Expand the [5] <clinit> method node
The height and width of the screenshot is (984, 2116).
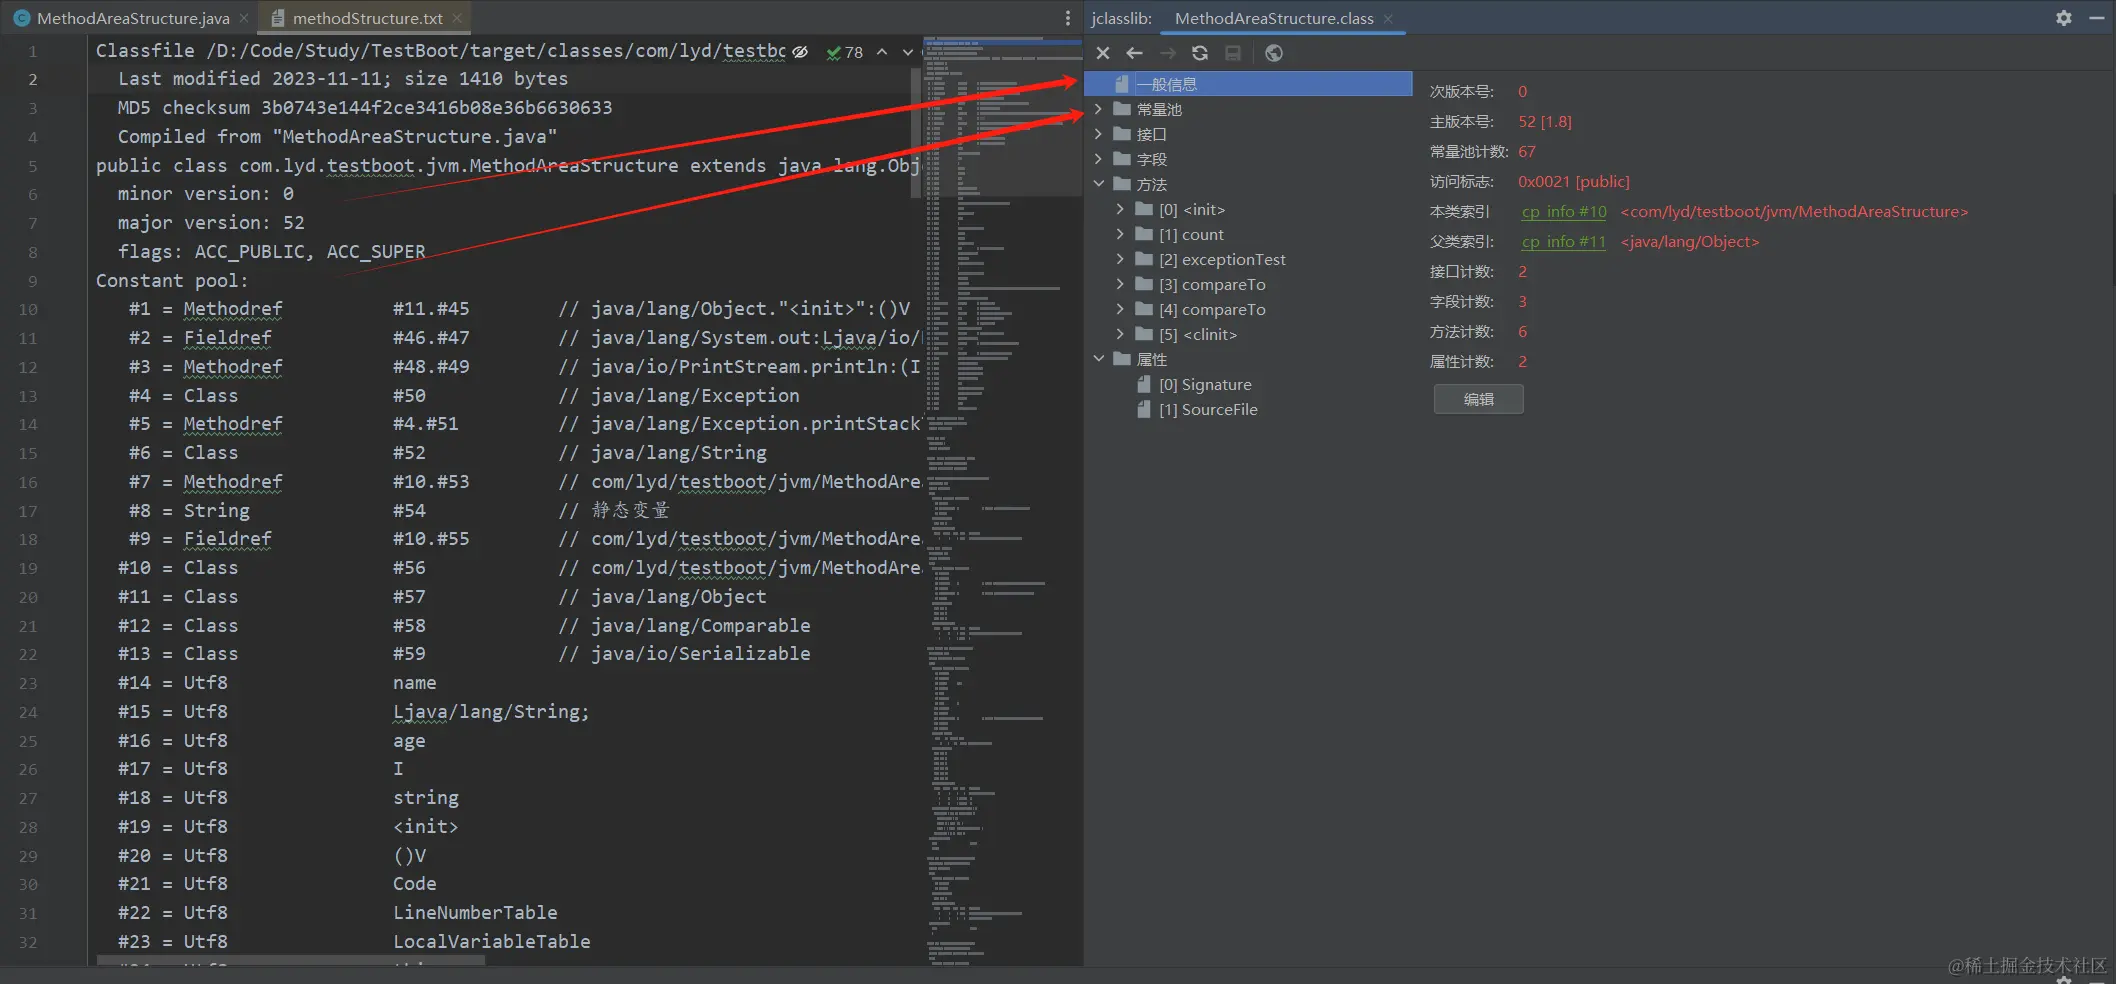(x=1120, y=334)
